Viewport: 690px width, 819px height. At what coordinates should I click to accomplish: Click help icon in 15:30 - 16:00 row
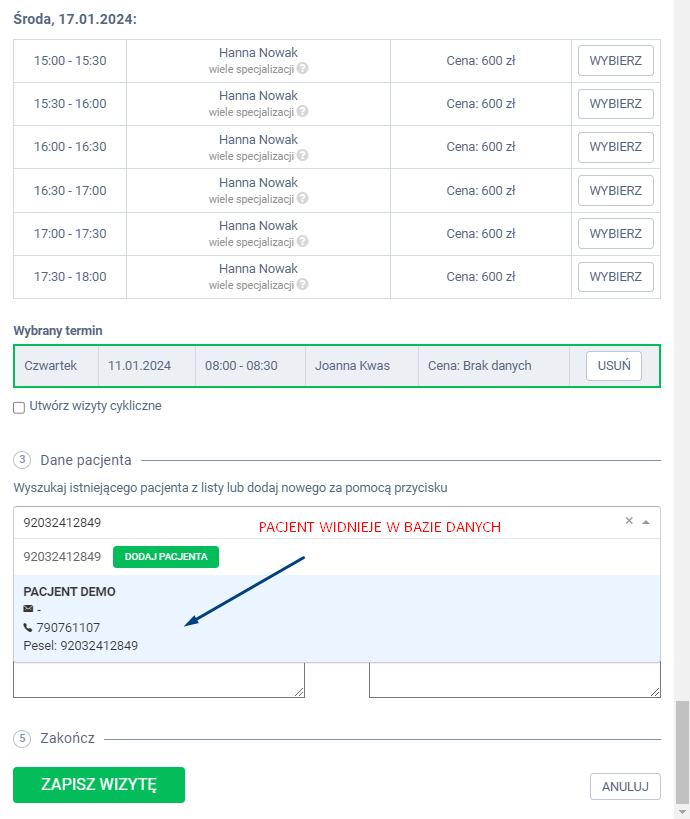302,112
